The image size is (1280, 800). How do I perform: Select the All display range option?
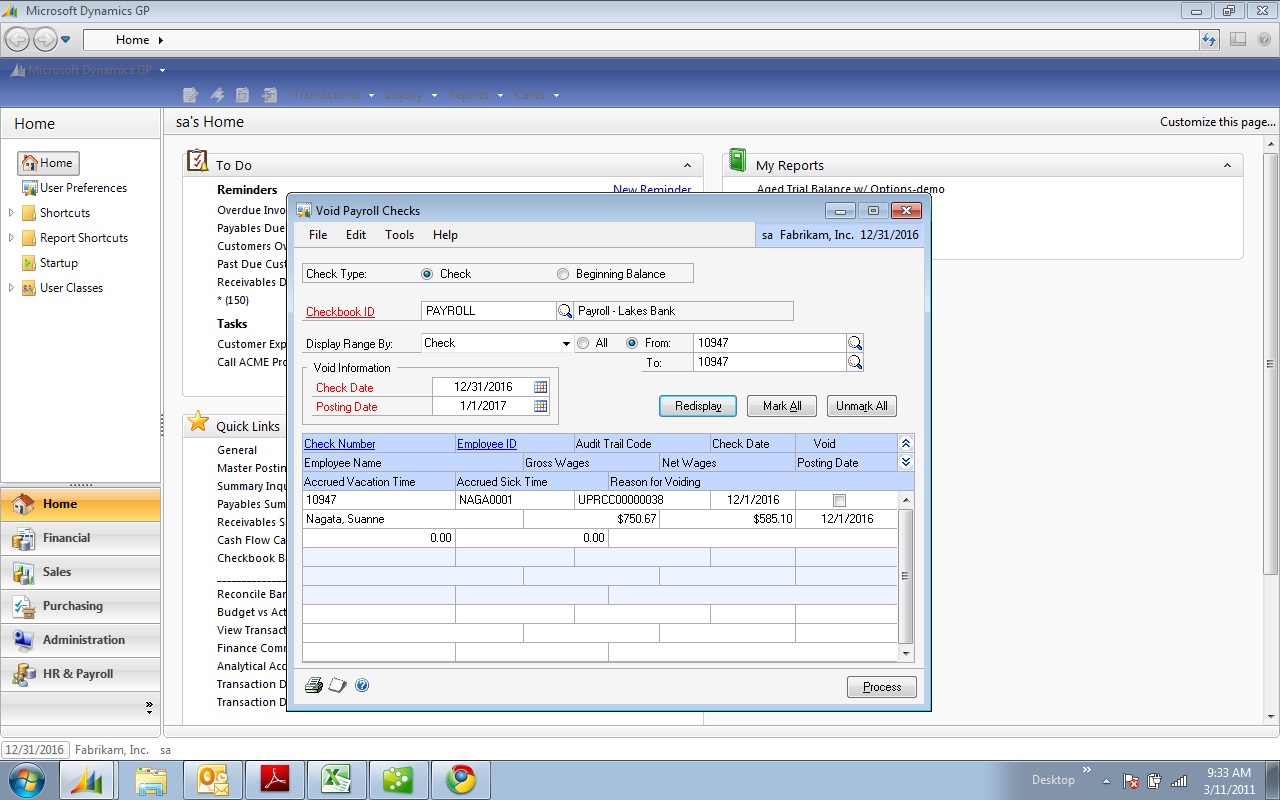click(x=581, y=341)
